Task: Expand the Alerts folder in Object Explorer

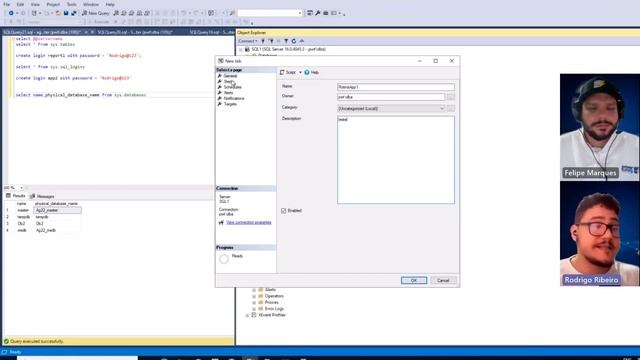Action: [254, 290]
